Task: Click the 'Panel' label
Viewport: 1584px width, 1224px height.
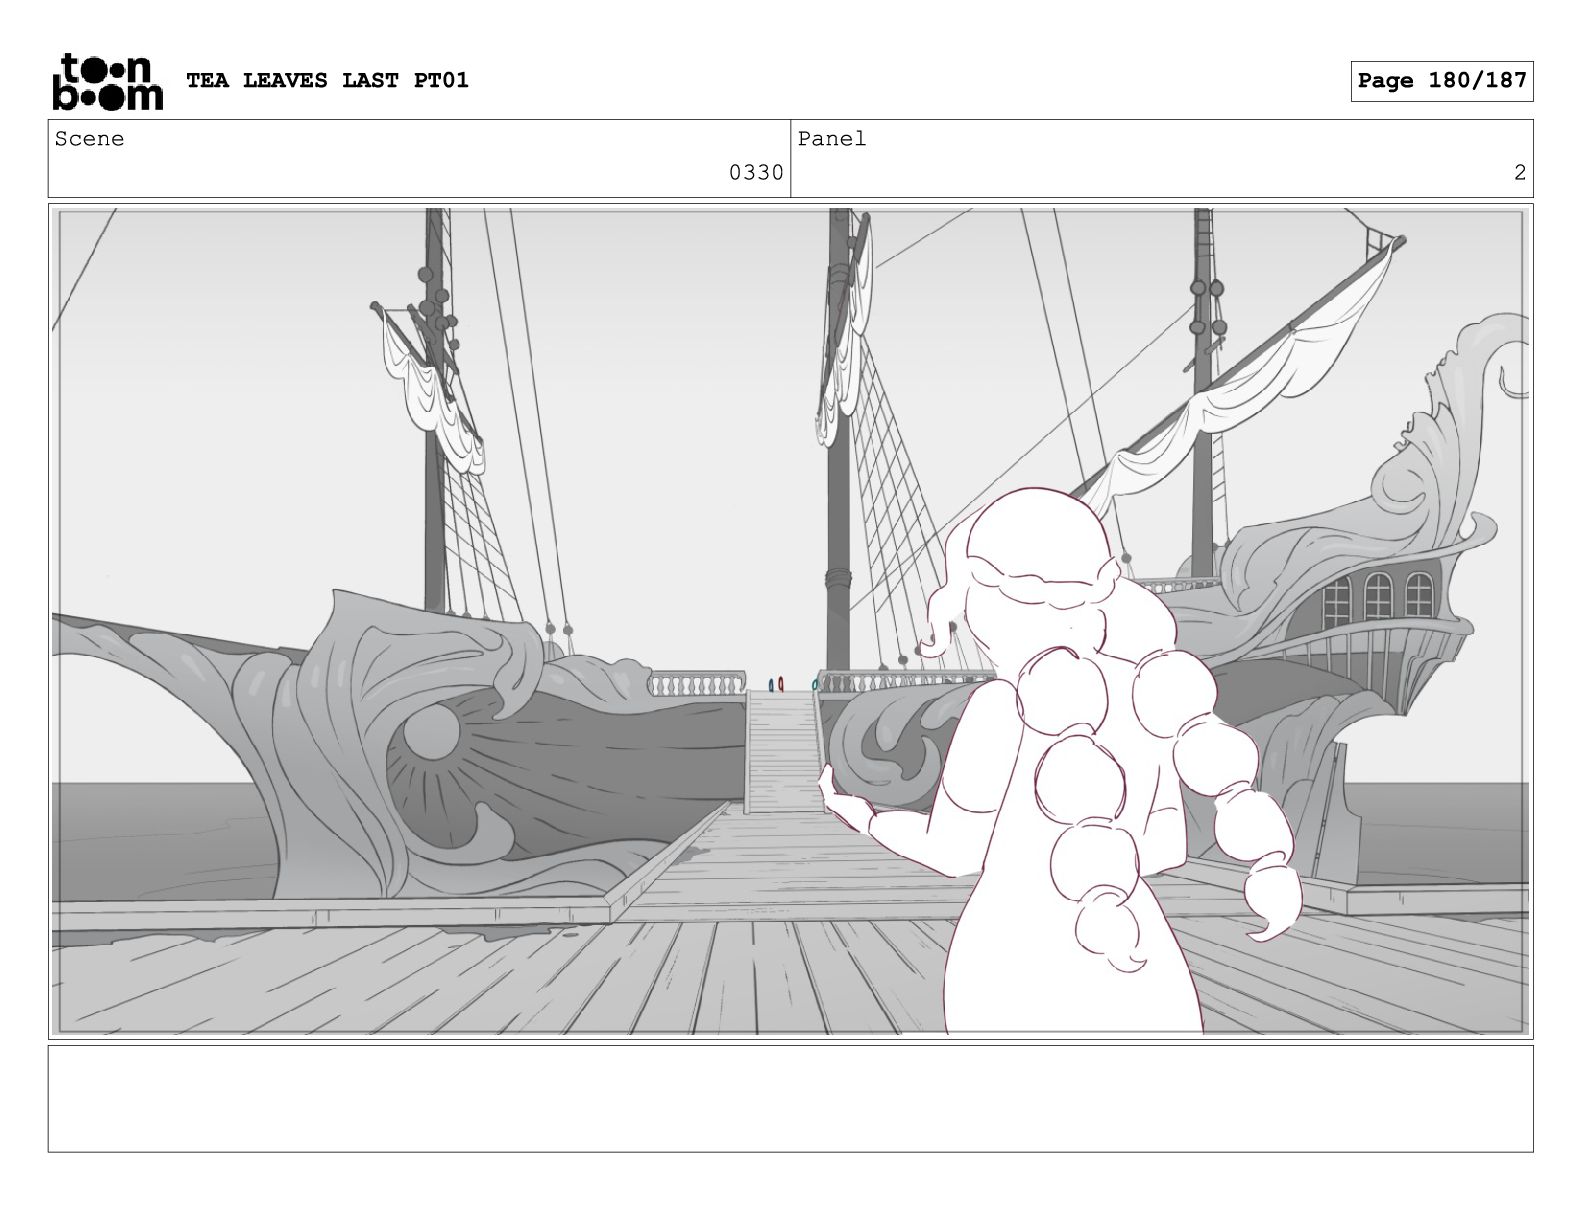Action: tap(832, 139)
